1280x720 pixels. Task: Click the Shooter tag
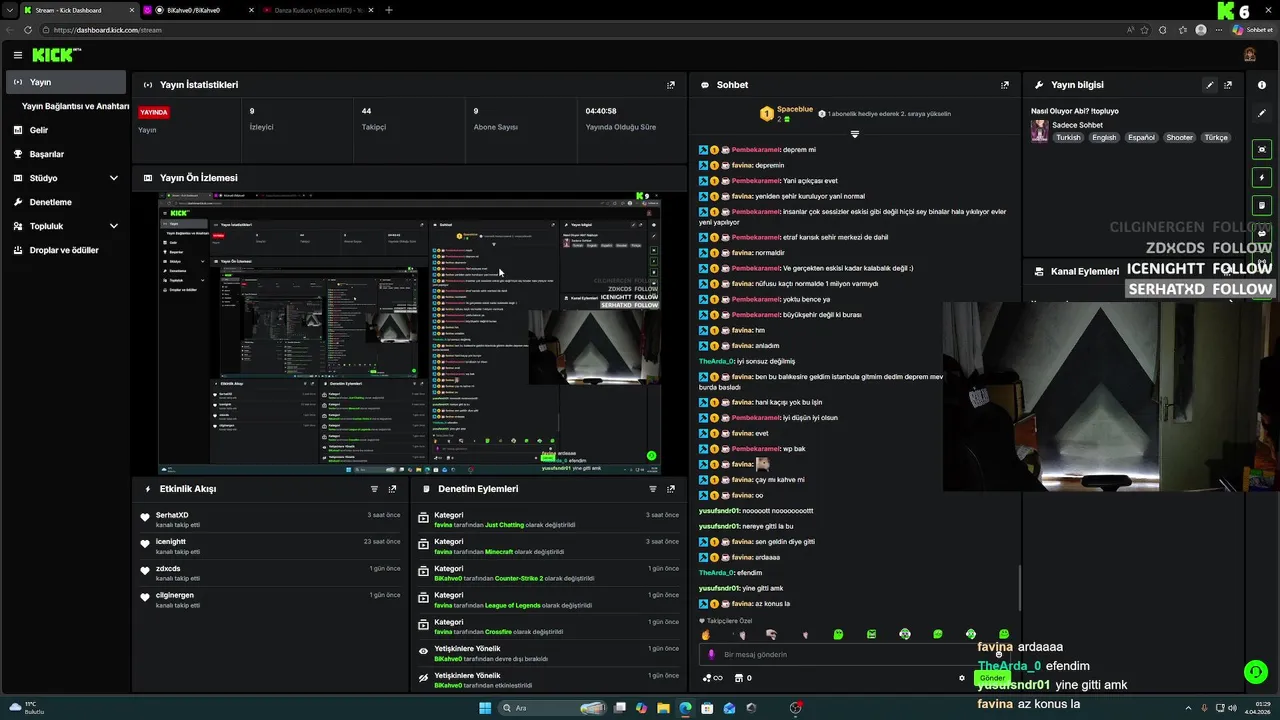pyautogui.click(x=1180, y=137)
